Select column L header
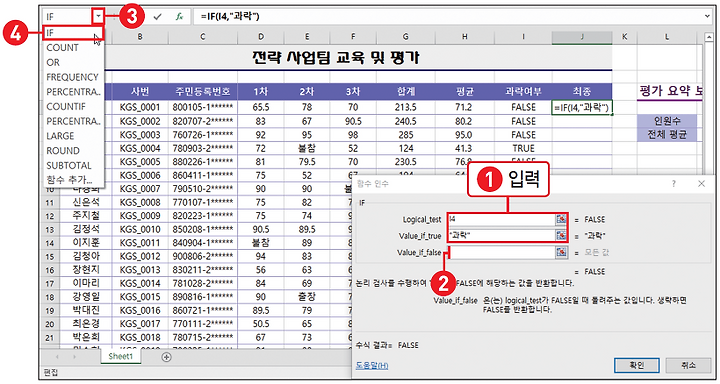 pos(666,37)
